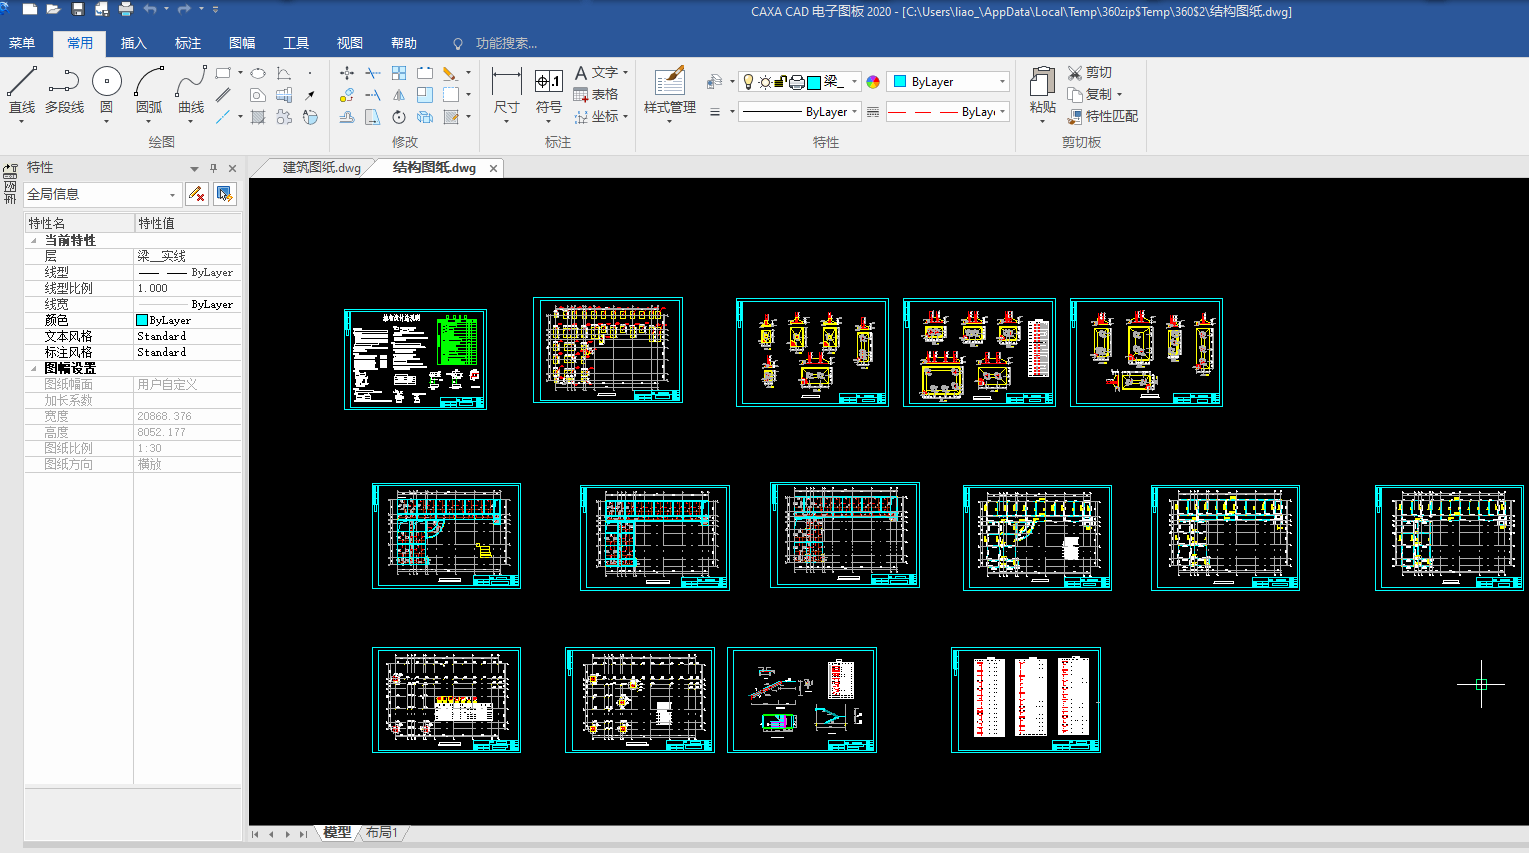Click the 线型比例 value 1.000 field
1529x853 pixels.
187,288
